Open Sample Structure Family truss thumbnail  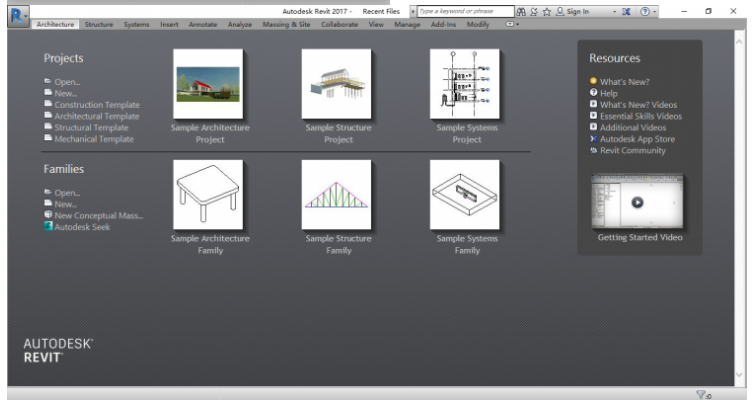coord(337,195)
